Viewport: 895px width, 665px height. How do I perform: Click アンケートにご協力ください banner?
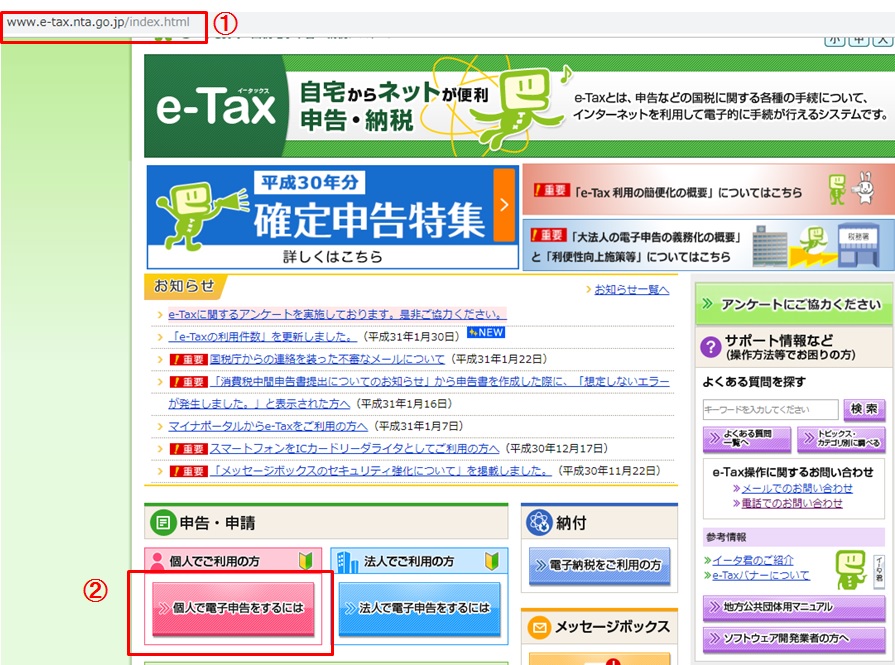pos(794,304)
